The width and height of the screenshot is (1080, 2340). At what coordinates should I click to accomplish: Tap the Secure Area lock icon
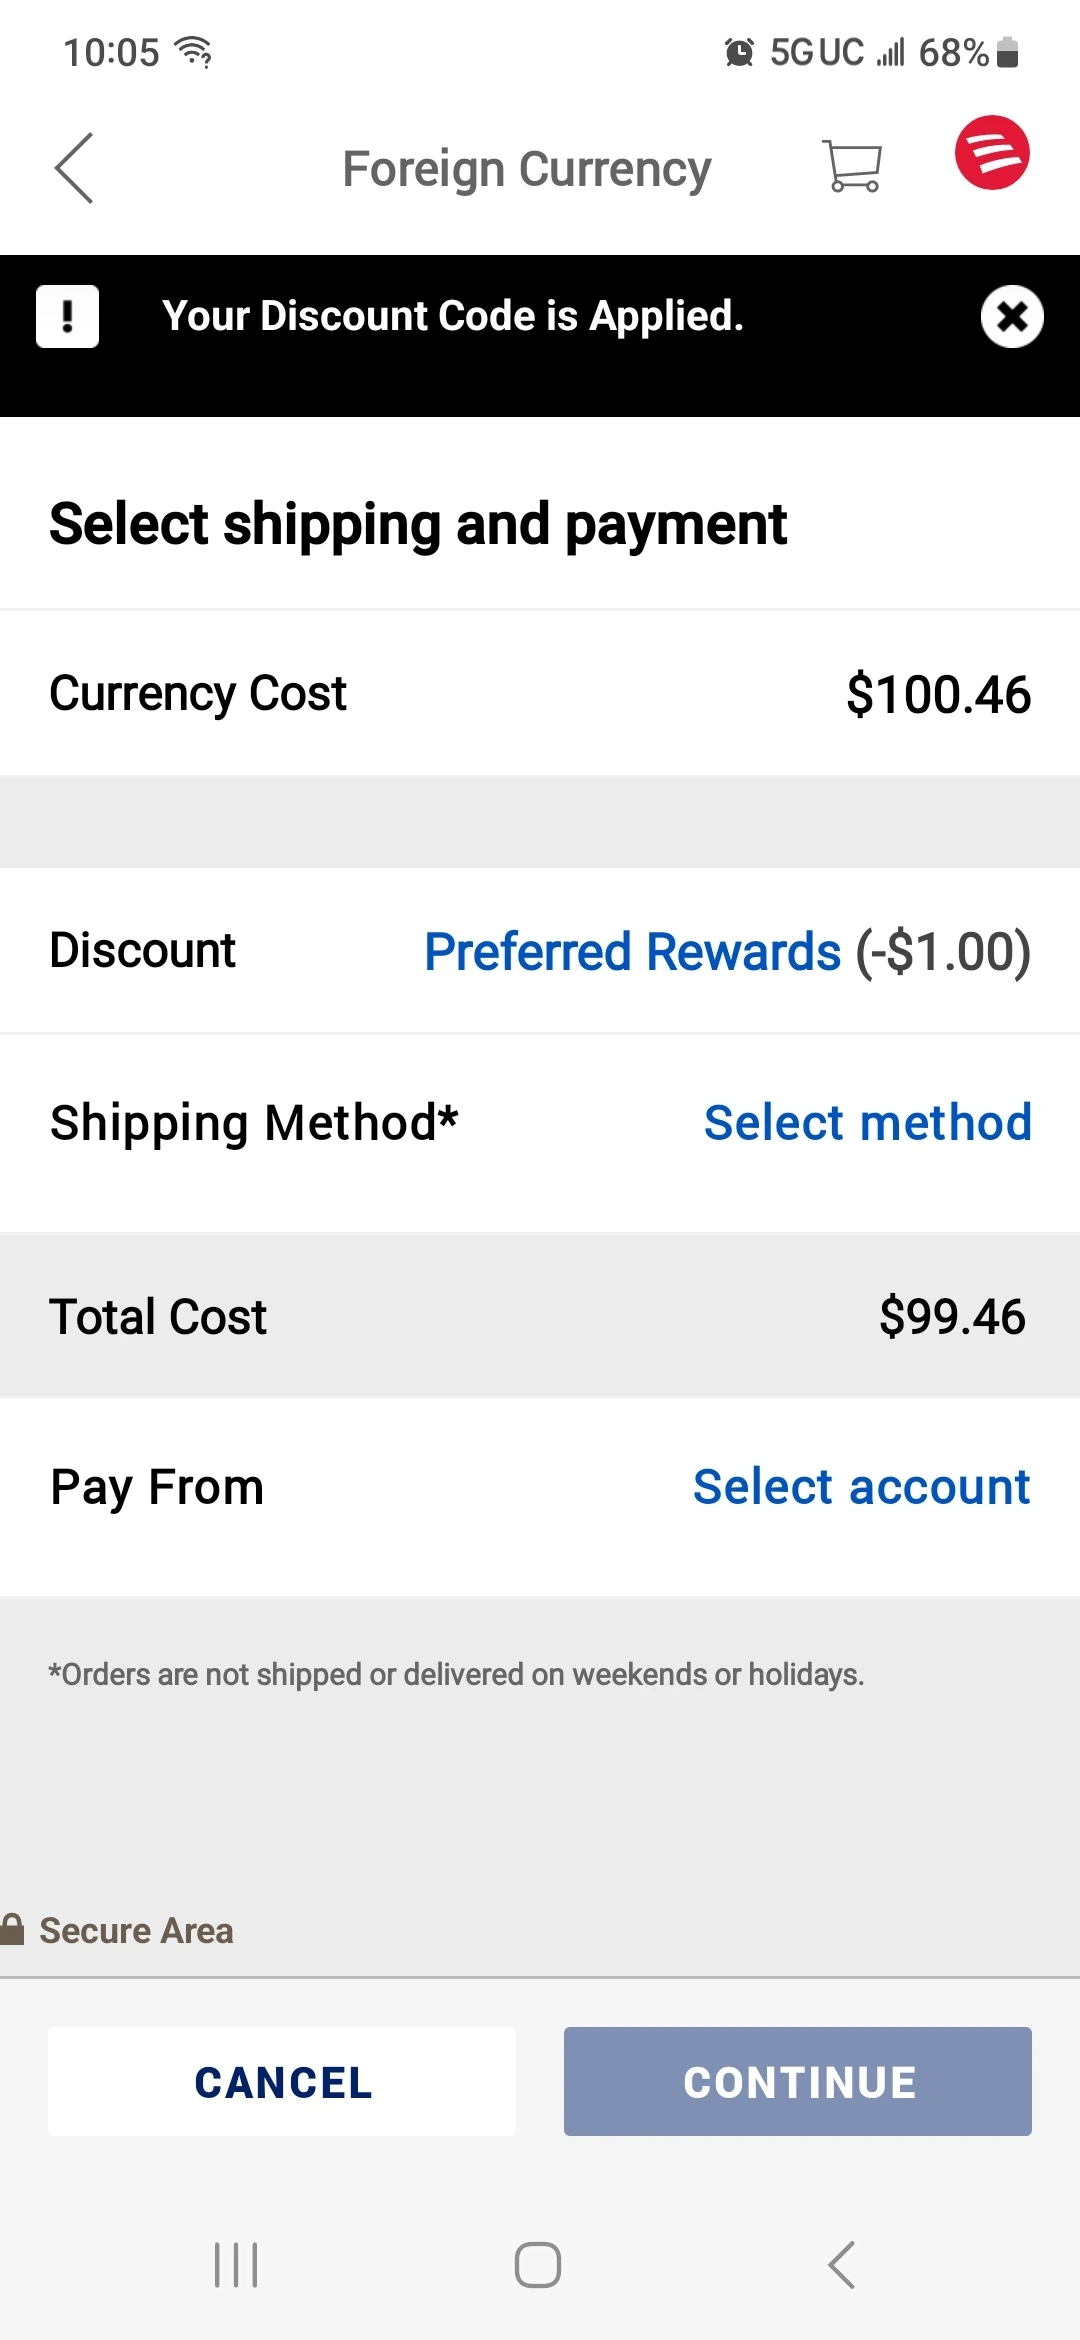click(13, 1929)
